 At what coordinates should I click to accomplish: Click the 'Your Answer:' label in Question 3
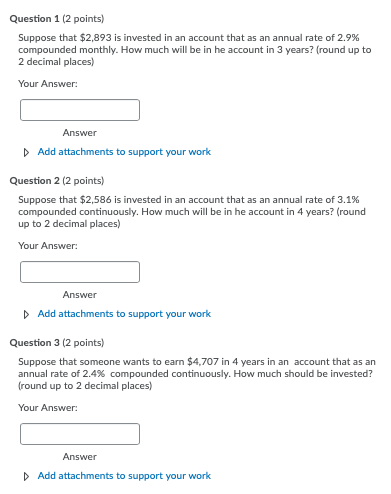48,408
